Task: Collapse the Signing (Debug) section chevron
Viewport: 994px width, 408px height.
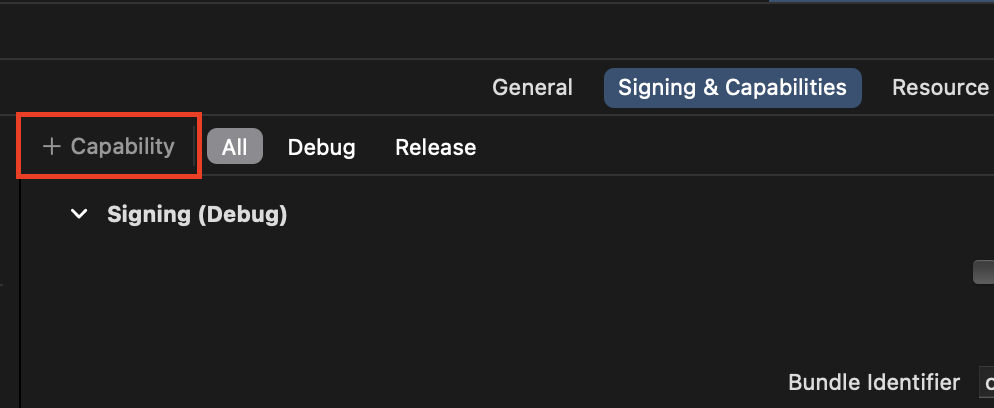Action: [80, 214]
